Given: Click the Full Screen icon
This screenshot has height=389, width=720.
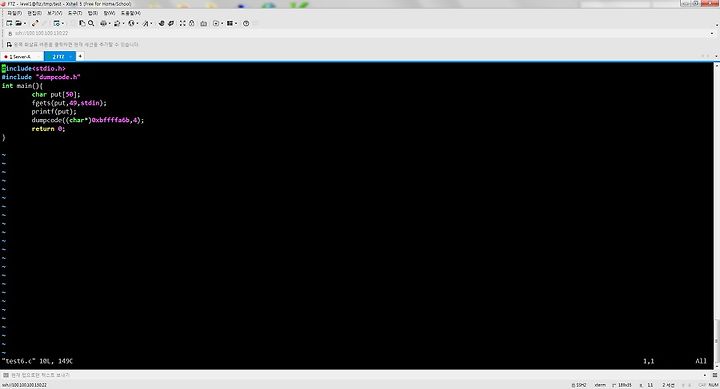Looking at the screenshot, I should pyautogui.click(x=182, y=23).
